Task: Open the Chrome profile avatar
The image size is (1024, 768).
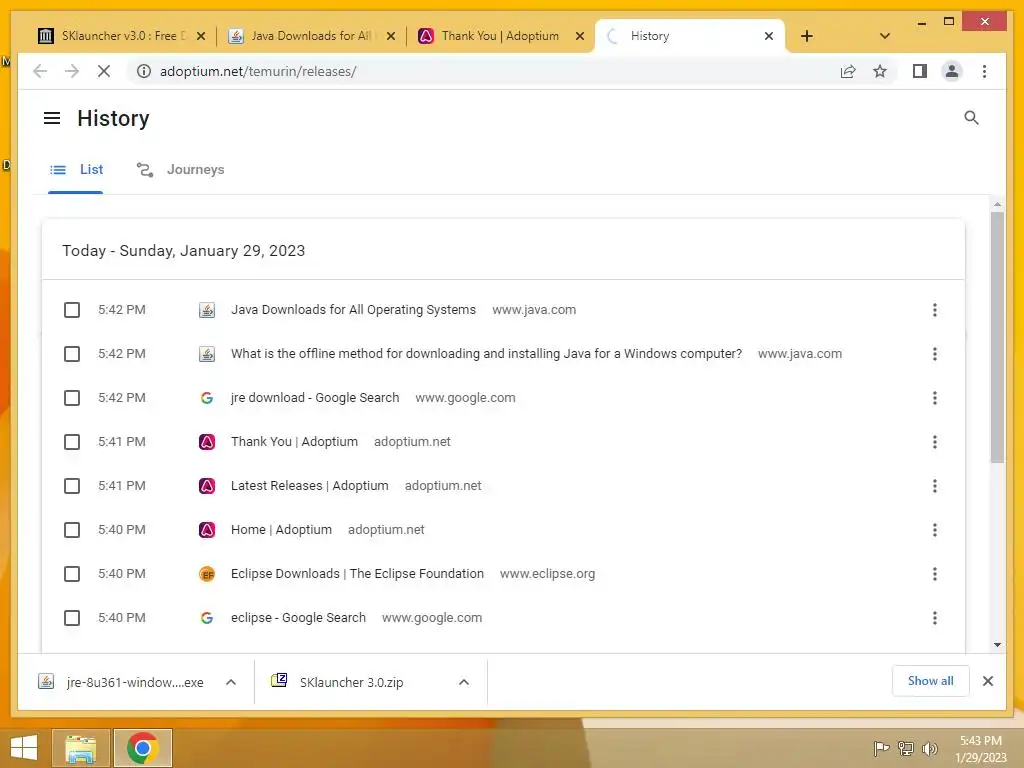Action: (x=952, y=71)
